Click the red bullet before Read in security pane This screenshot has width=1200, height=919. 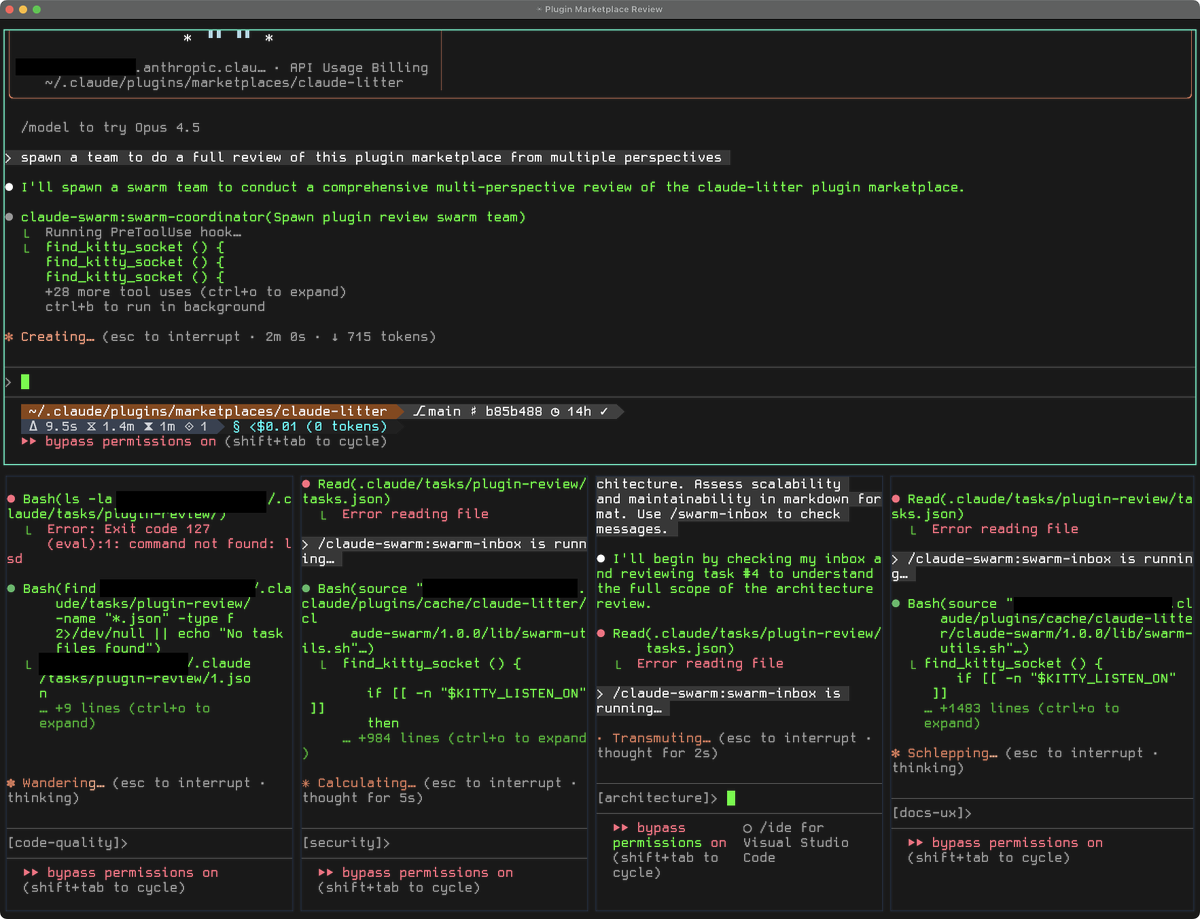coord(307,484)
